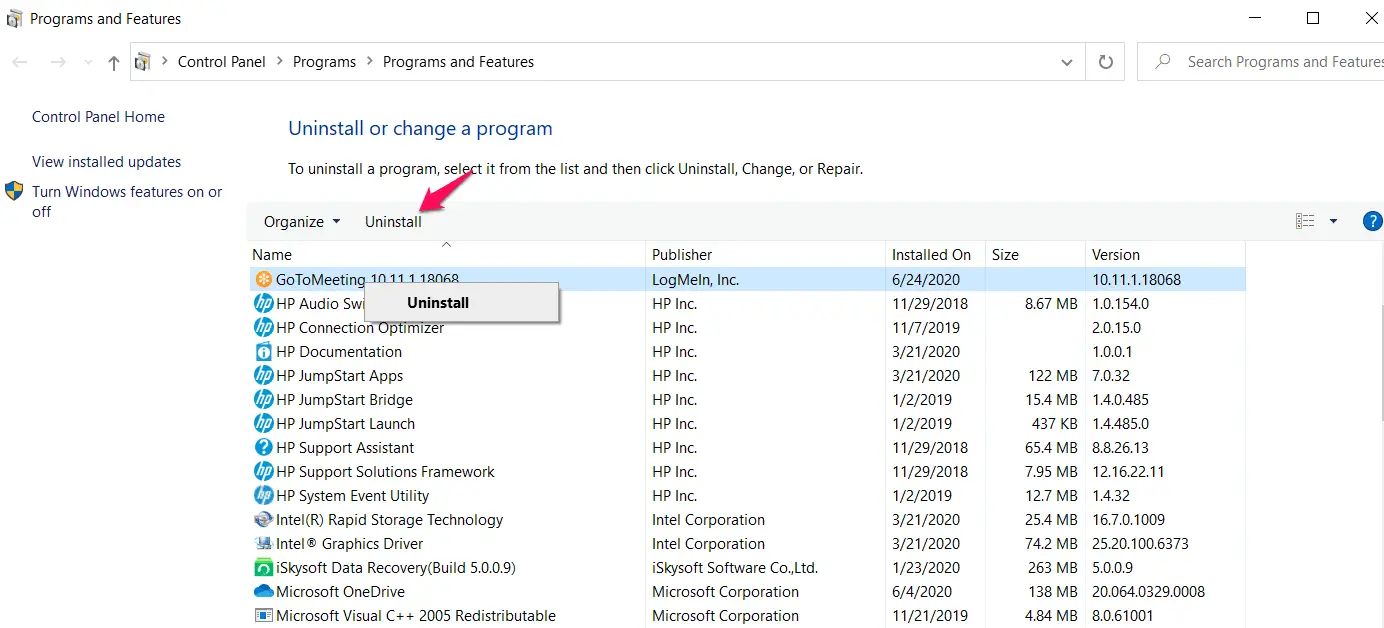The width and height of the screenshot is (1384, 628).
Task: Expand the chevron after Control Panel breadcrumb
Action: click(280, 62)
